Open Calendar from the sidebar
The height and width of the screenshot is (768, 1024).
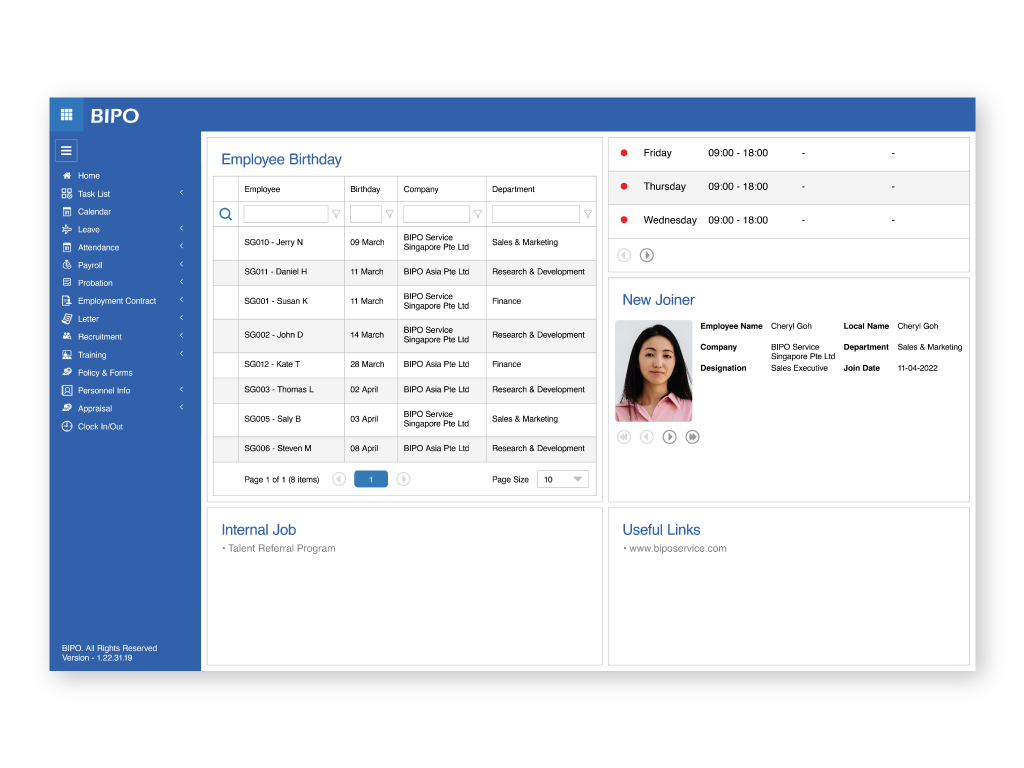pyautogui.click(x=94, y=212)
